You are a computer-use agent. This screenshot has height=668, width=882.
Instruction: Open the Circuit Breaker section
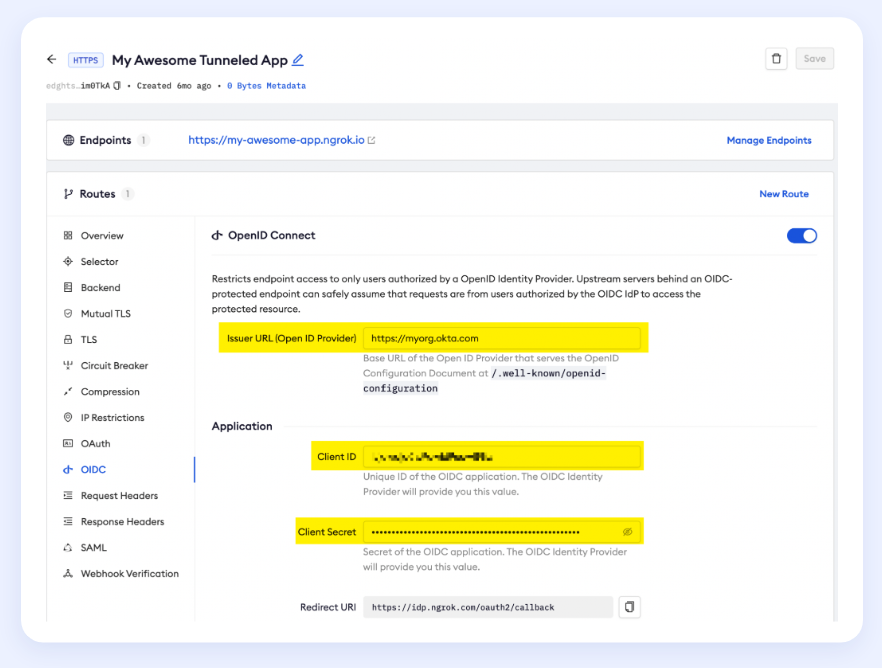pyautogui.click(x=114, y=365)
